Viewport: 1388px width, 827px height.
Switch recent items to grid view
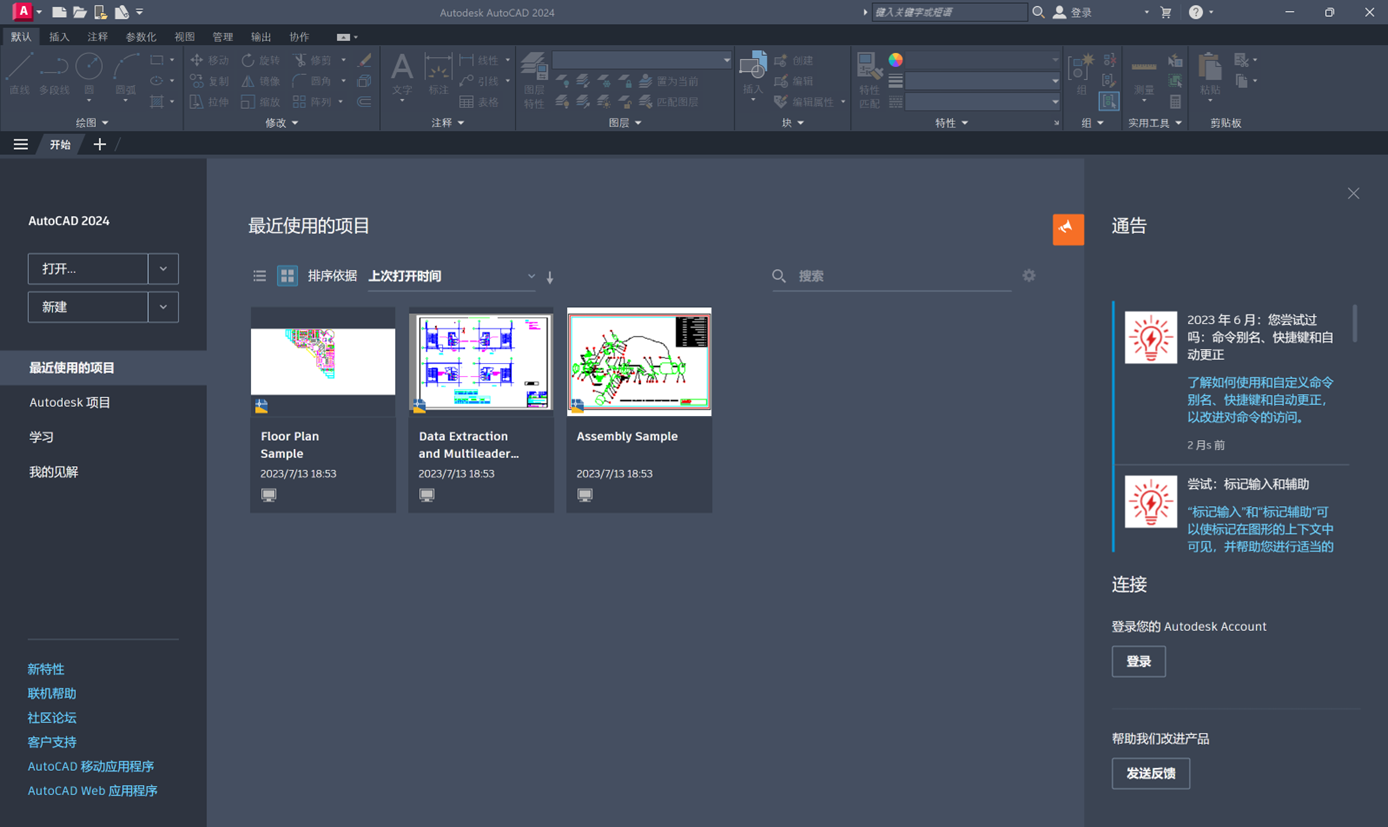coord(287,276)
